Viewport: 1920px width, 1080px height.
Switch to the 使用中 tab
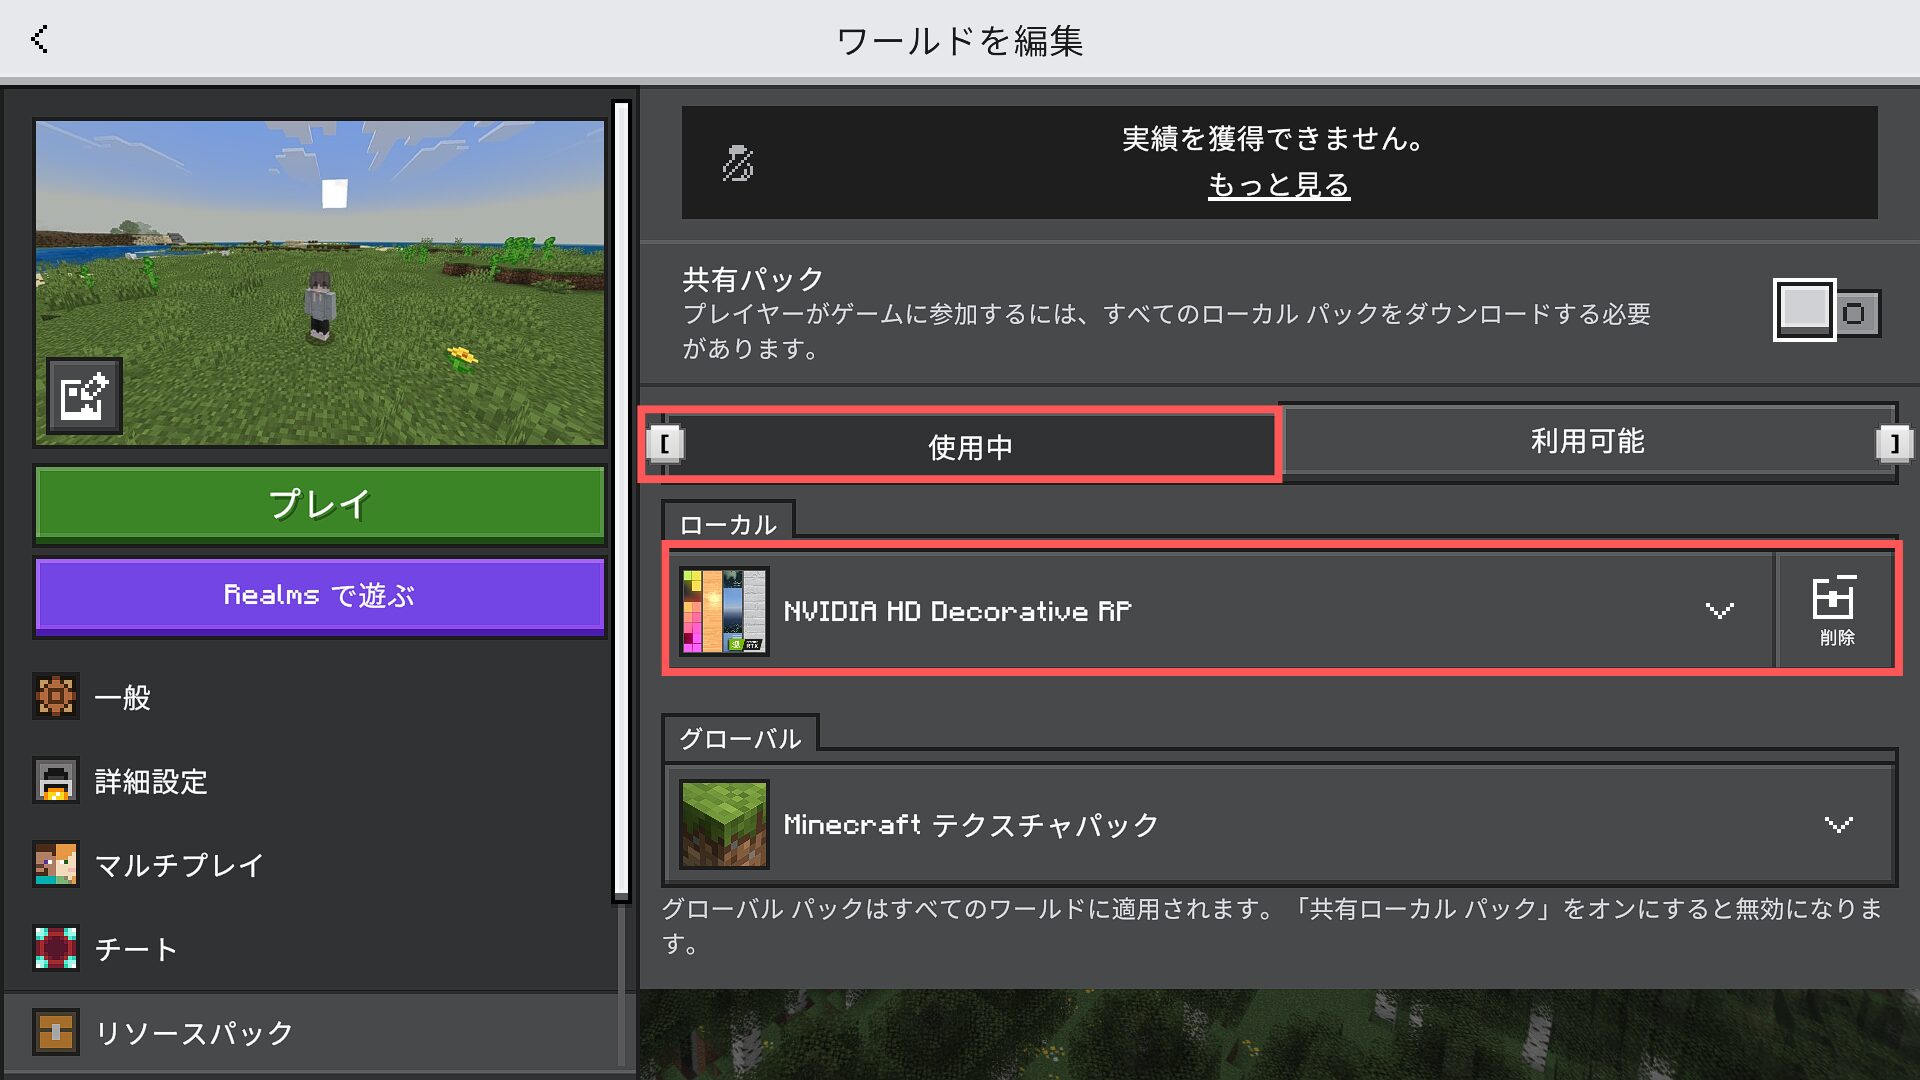tap(969, 446)
